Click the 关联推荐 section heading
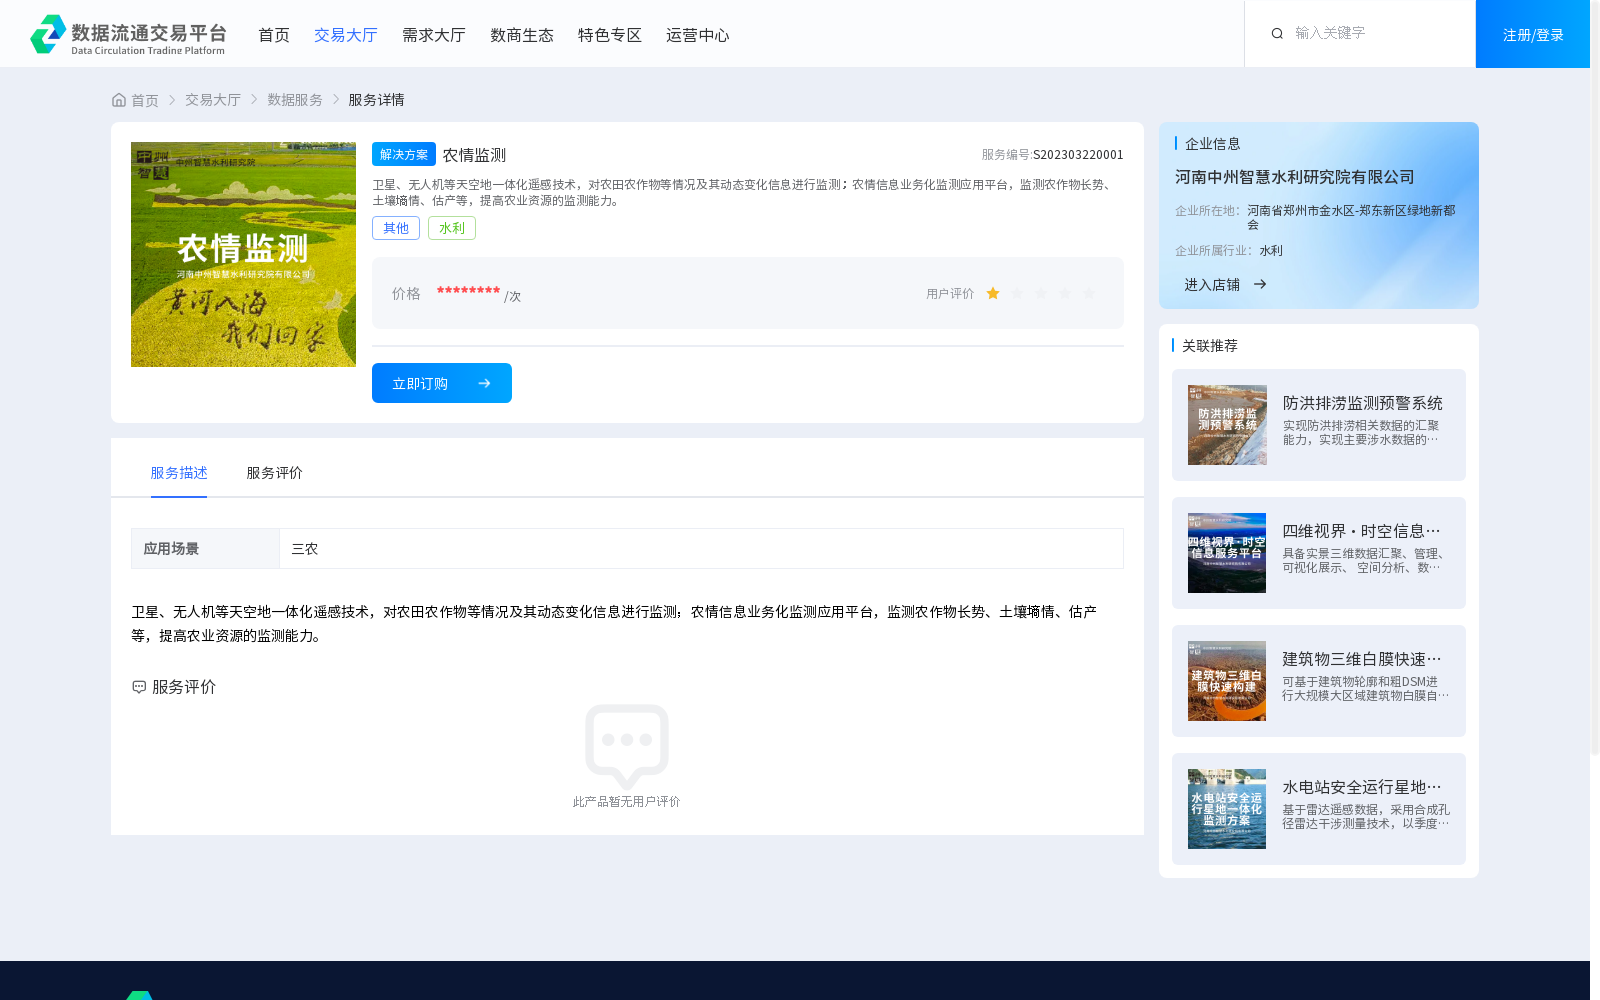This screenshot has width=1600, height=1000. pyautogui.click(x=1210, y=346)
